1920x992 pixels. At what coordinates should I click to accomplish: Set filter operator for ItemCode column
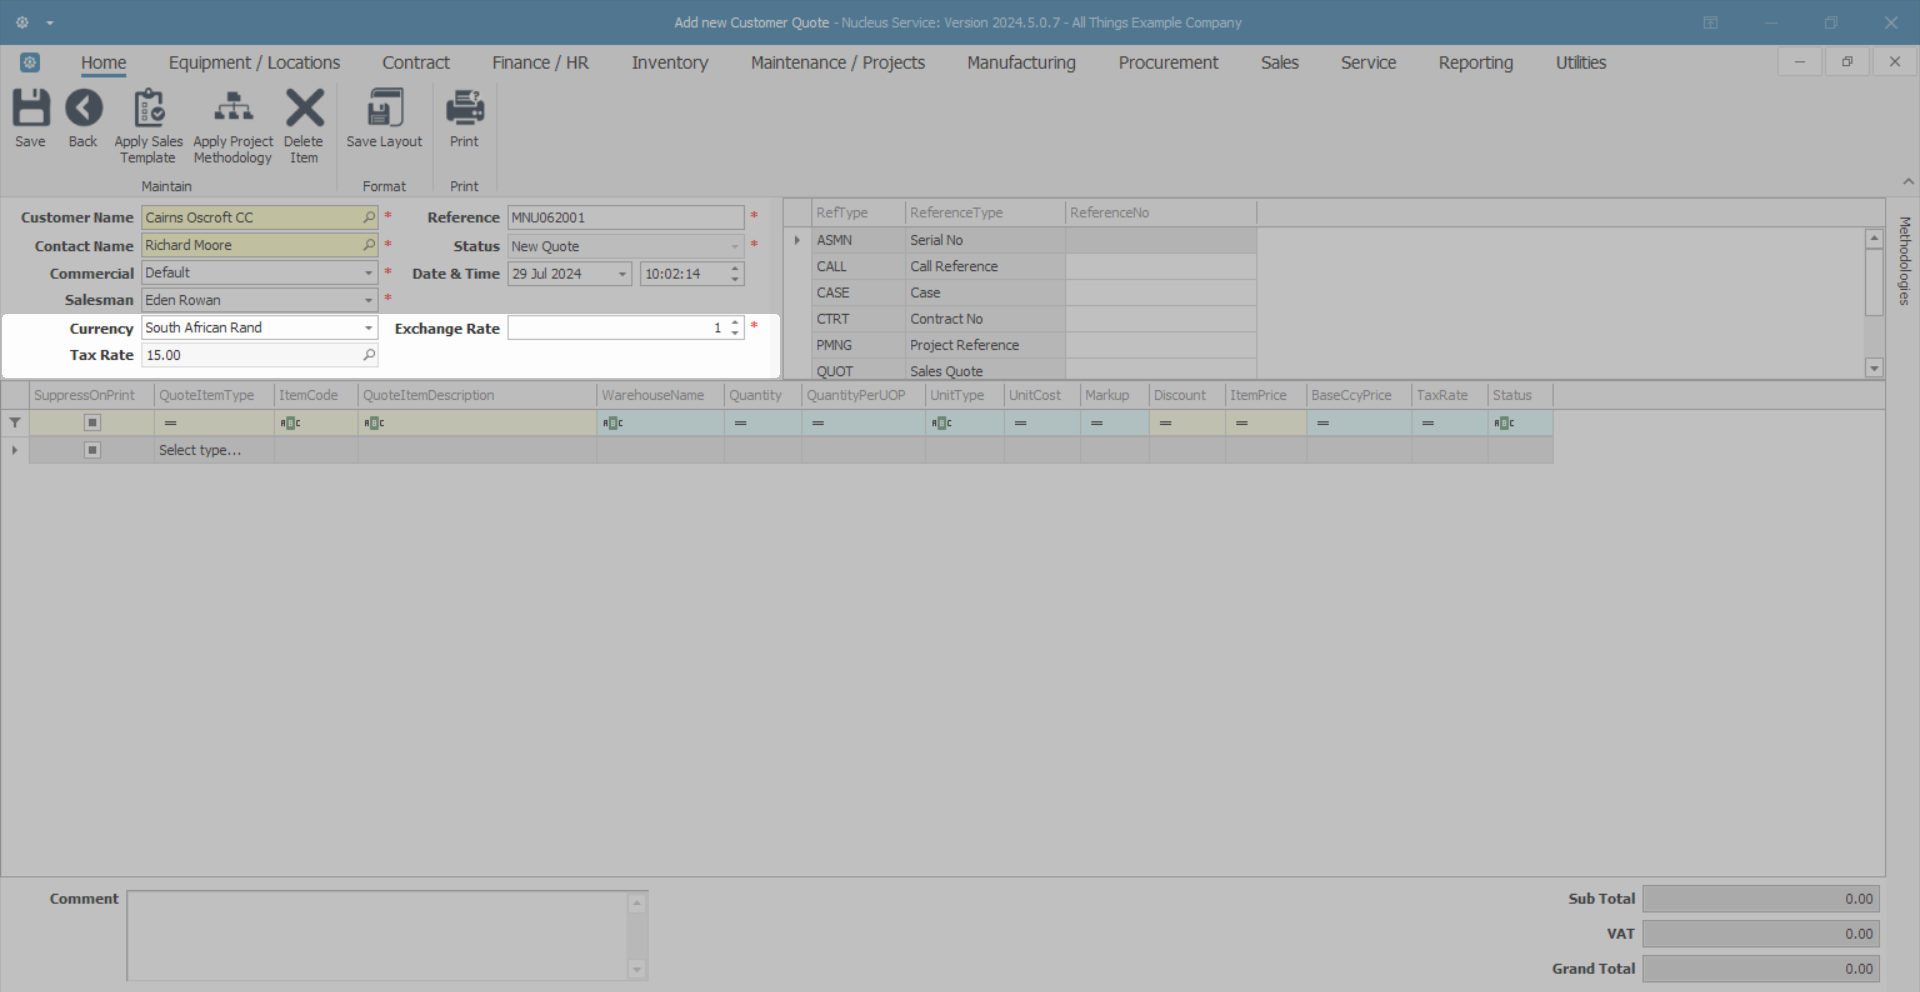coord(290,423)
